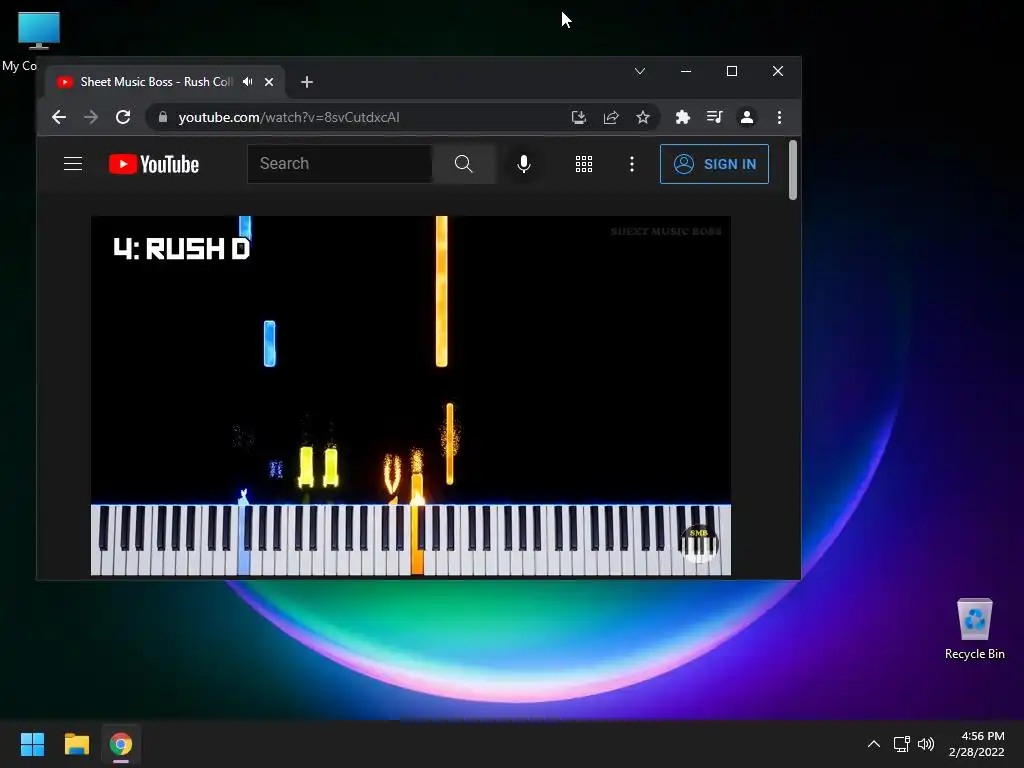Bookmark this page with the star icon
Image resolution: width=1024 pixels, height=768 pixels.
643,118
